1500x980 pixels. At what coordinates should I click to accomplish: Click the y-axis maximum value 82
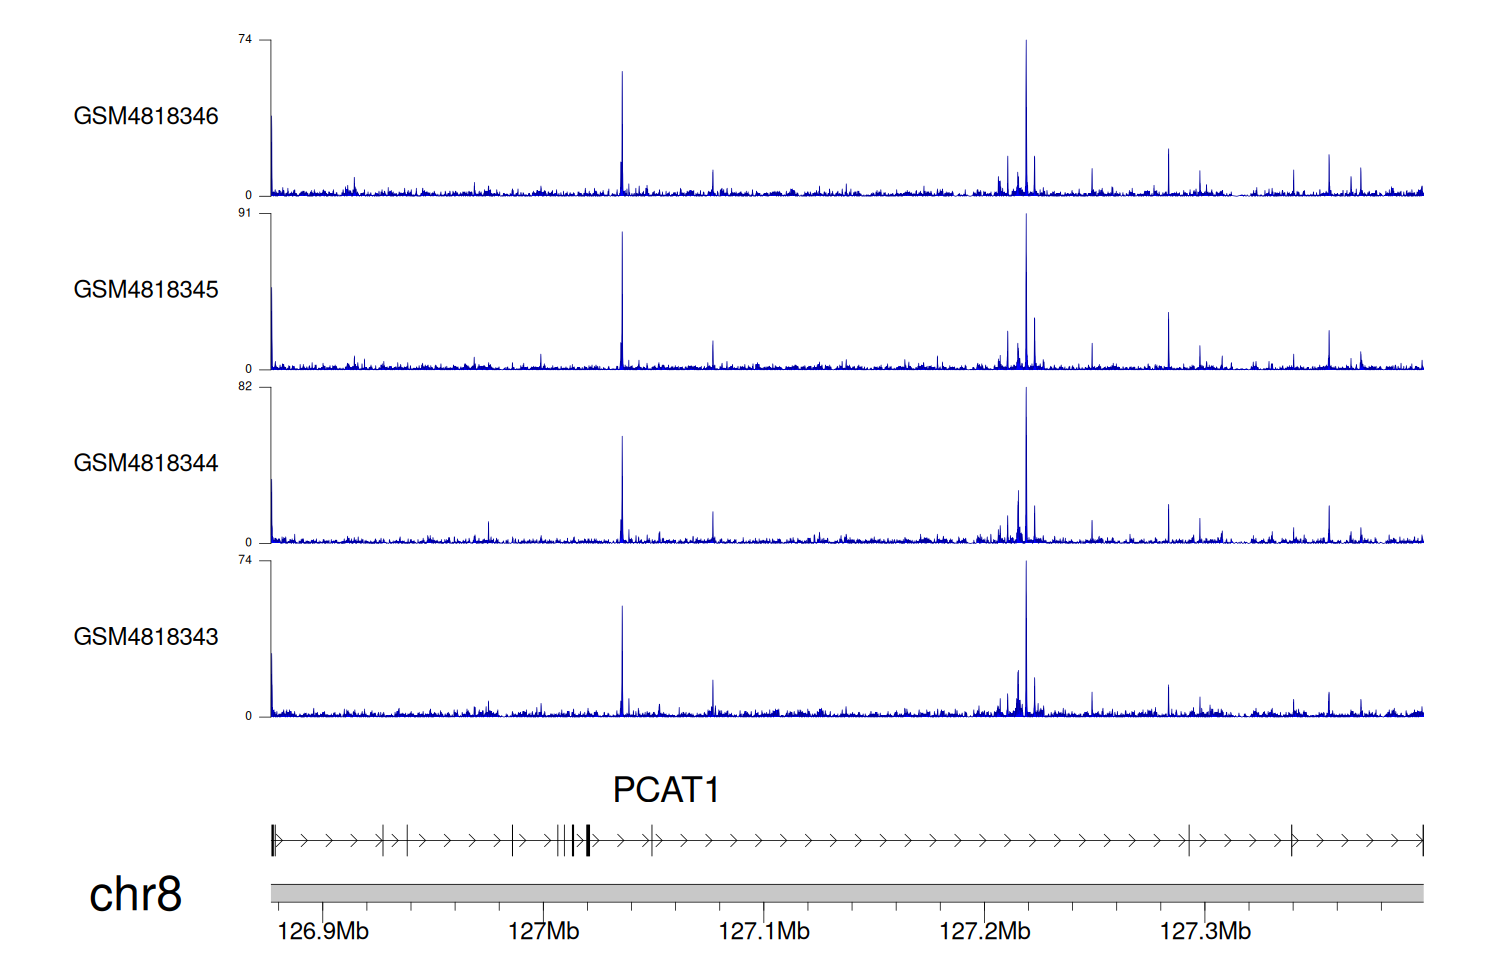(x=245, y=387)
